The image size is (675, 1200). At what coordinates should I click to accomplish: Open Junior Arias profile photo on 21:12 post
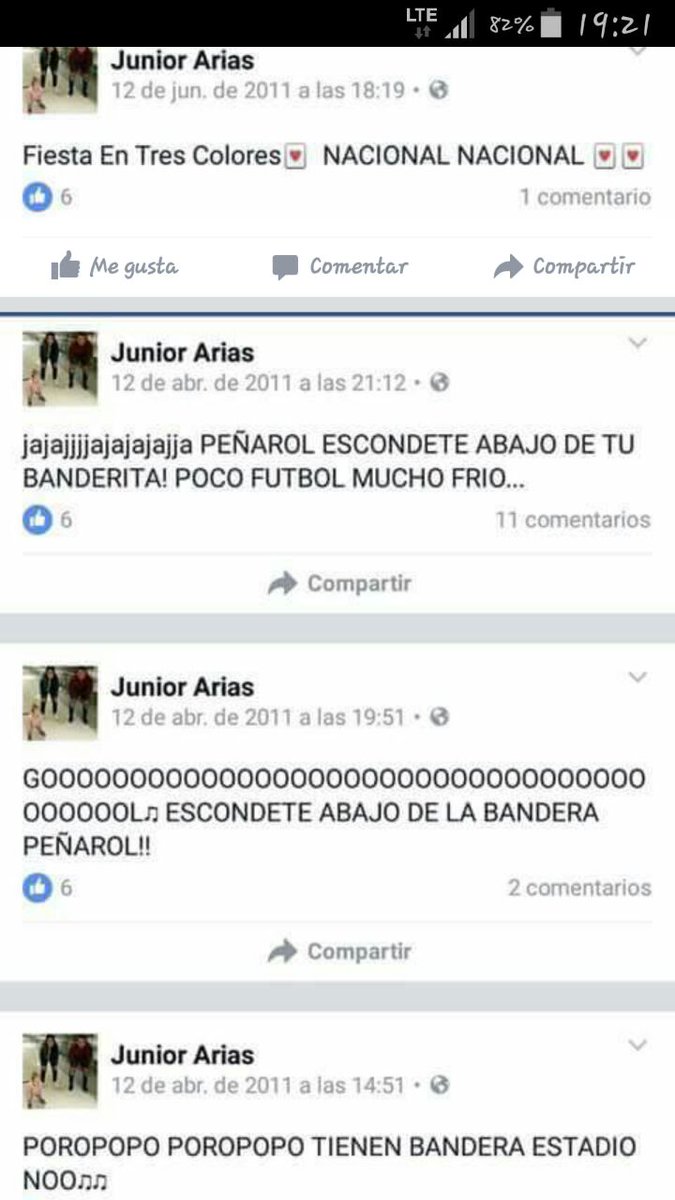coord(60,369)
